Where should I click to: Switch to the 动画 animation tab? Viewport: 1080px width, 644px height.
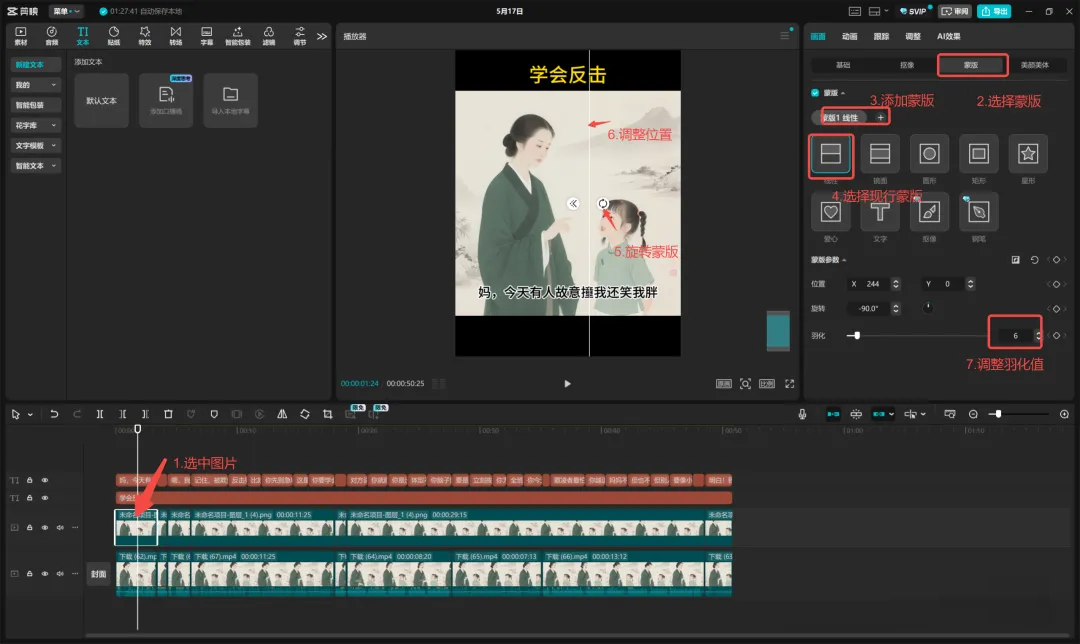850,37
